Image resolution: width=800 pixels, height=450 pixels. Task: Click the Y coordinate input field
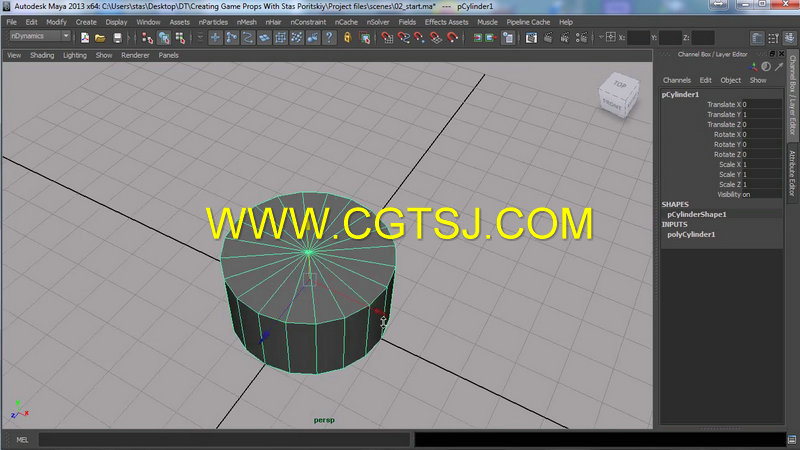pyautogui.click(x=670, y=38)
